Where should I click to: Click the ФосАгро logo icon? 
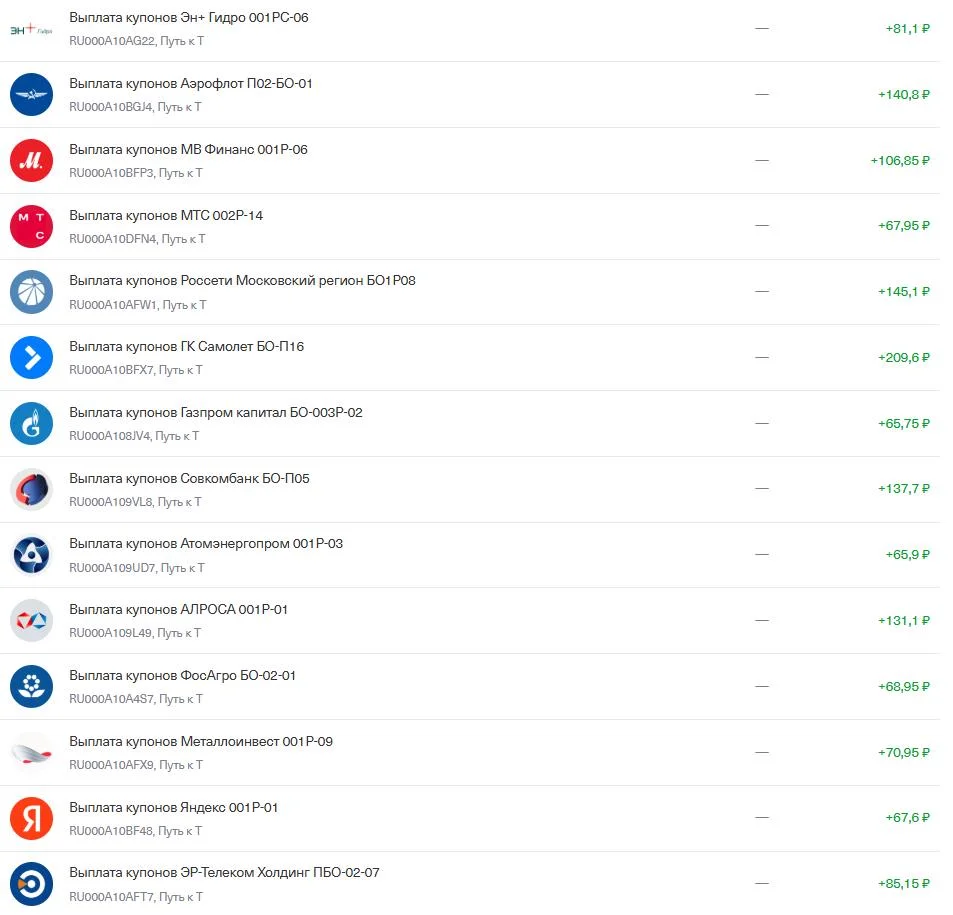click(x=32, y=687)
